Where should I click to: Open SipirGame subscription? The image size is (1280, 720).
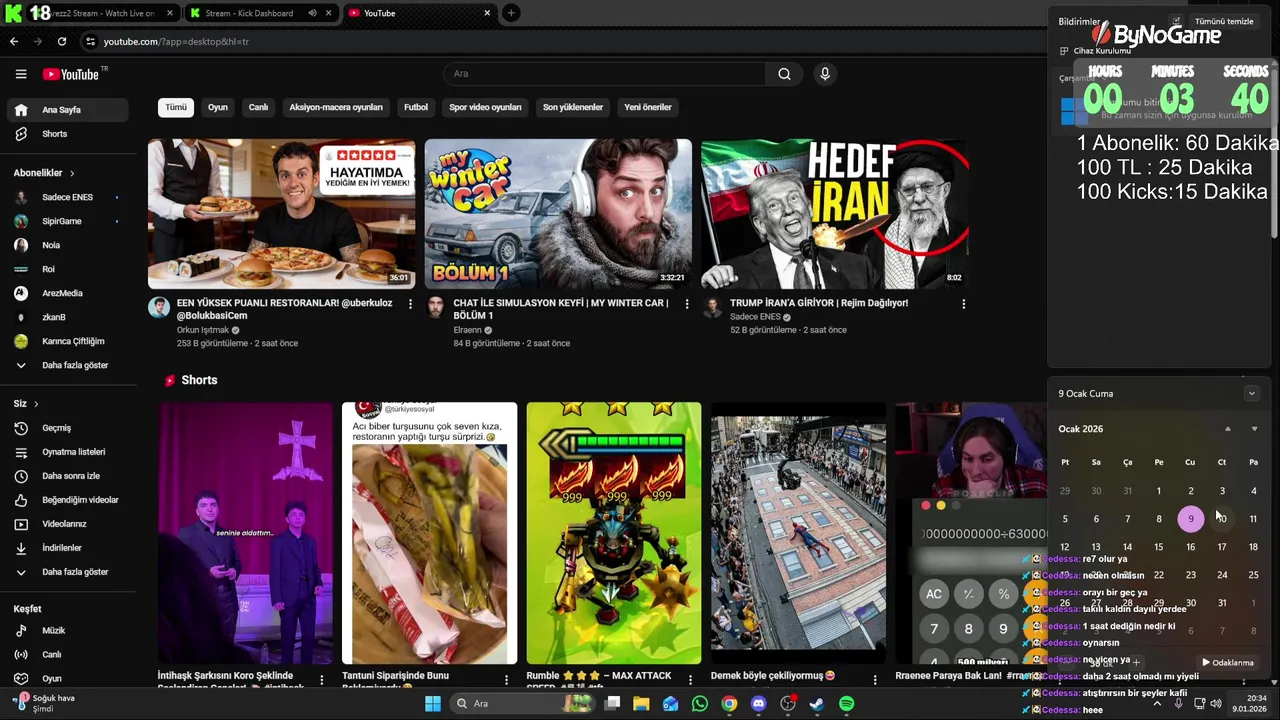coord(68,221)
